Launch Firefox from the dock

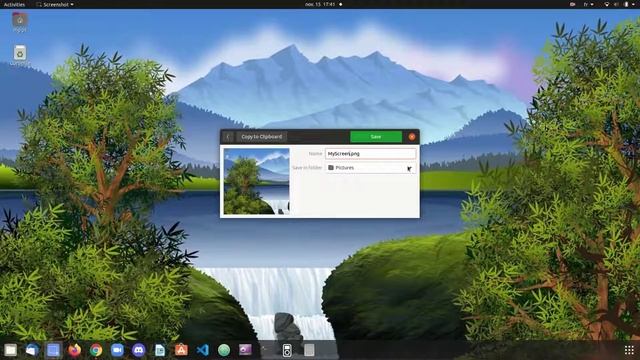[75, 350]
